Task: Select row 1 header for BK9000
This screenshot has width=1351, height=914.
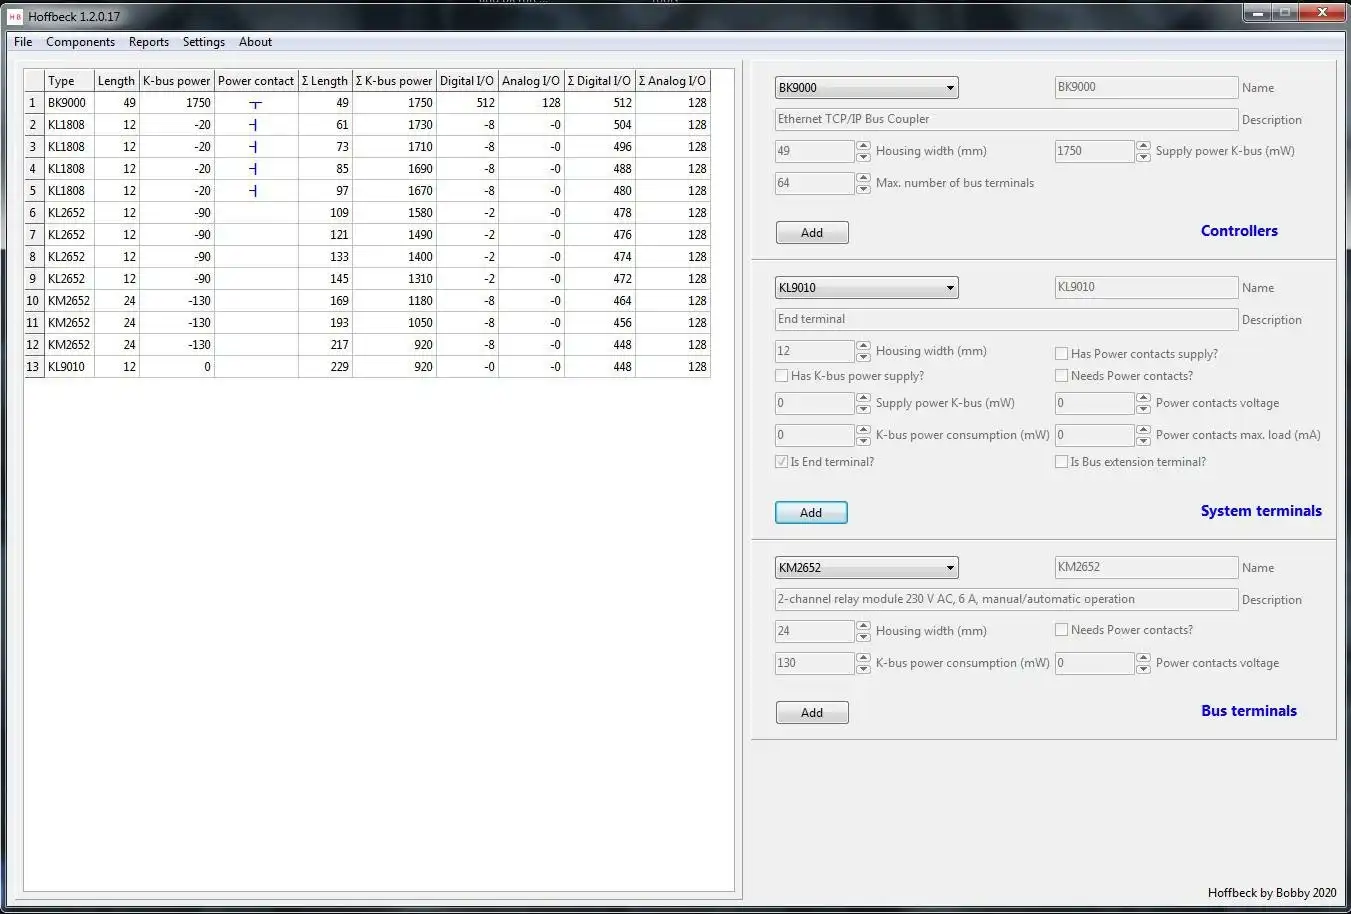Action: (33, 103)
